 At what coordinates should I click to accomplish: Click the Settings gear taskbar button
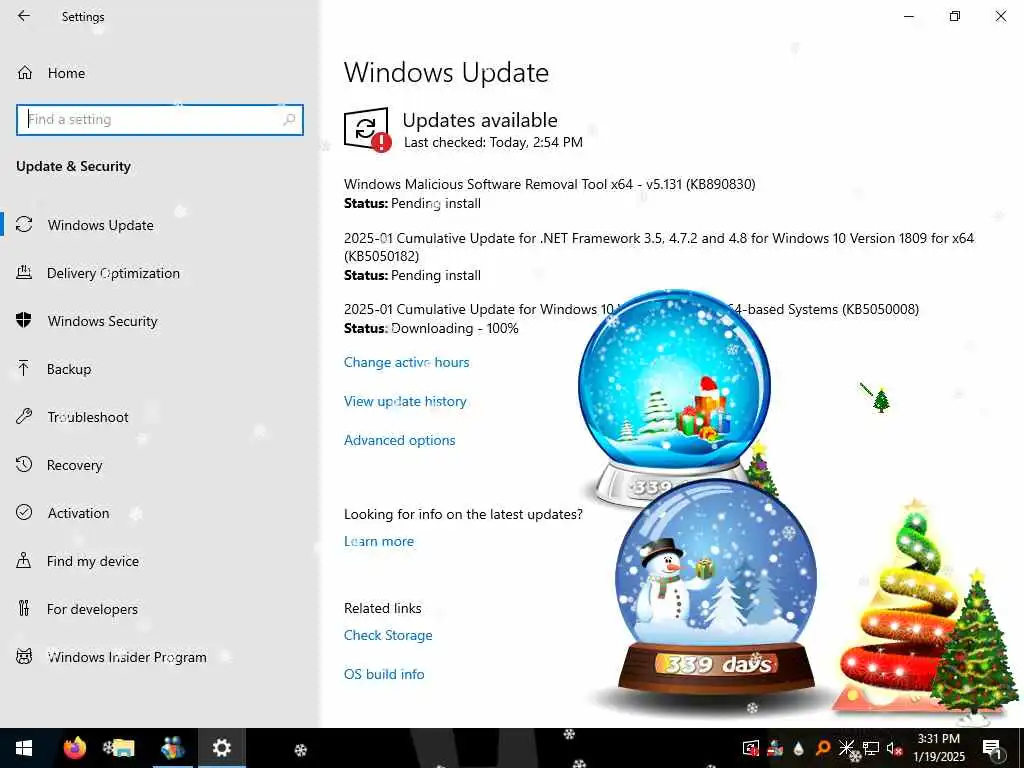(x=221, y=748)
